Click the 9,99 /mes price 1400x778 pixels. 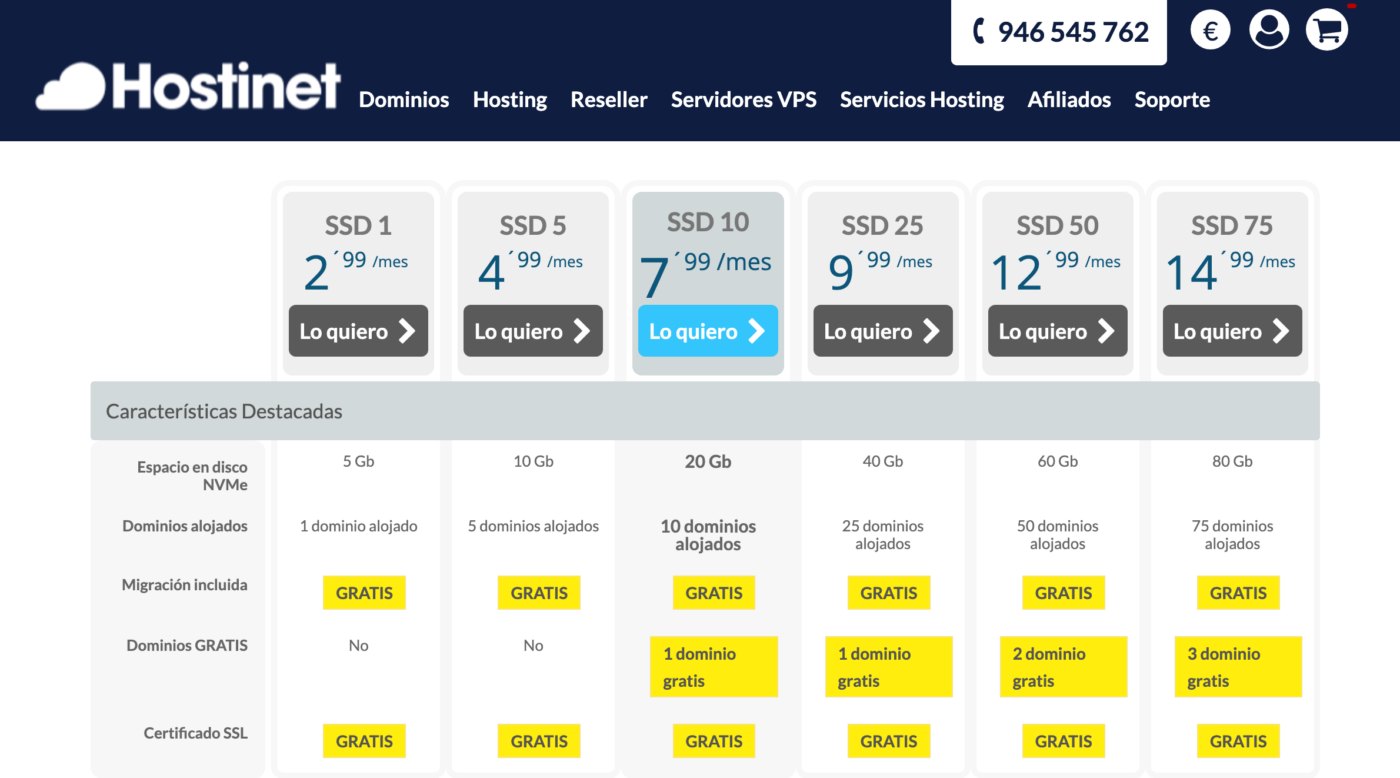tap(880, 272)
